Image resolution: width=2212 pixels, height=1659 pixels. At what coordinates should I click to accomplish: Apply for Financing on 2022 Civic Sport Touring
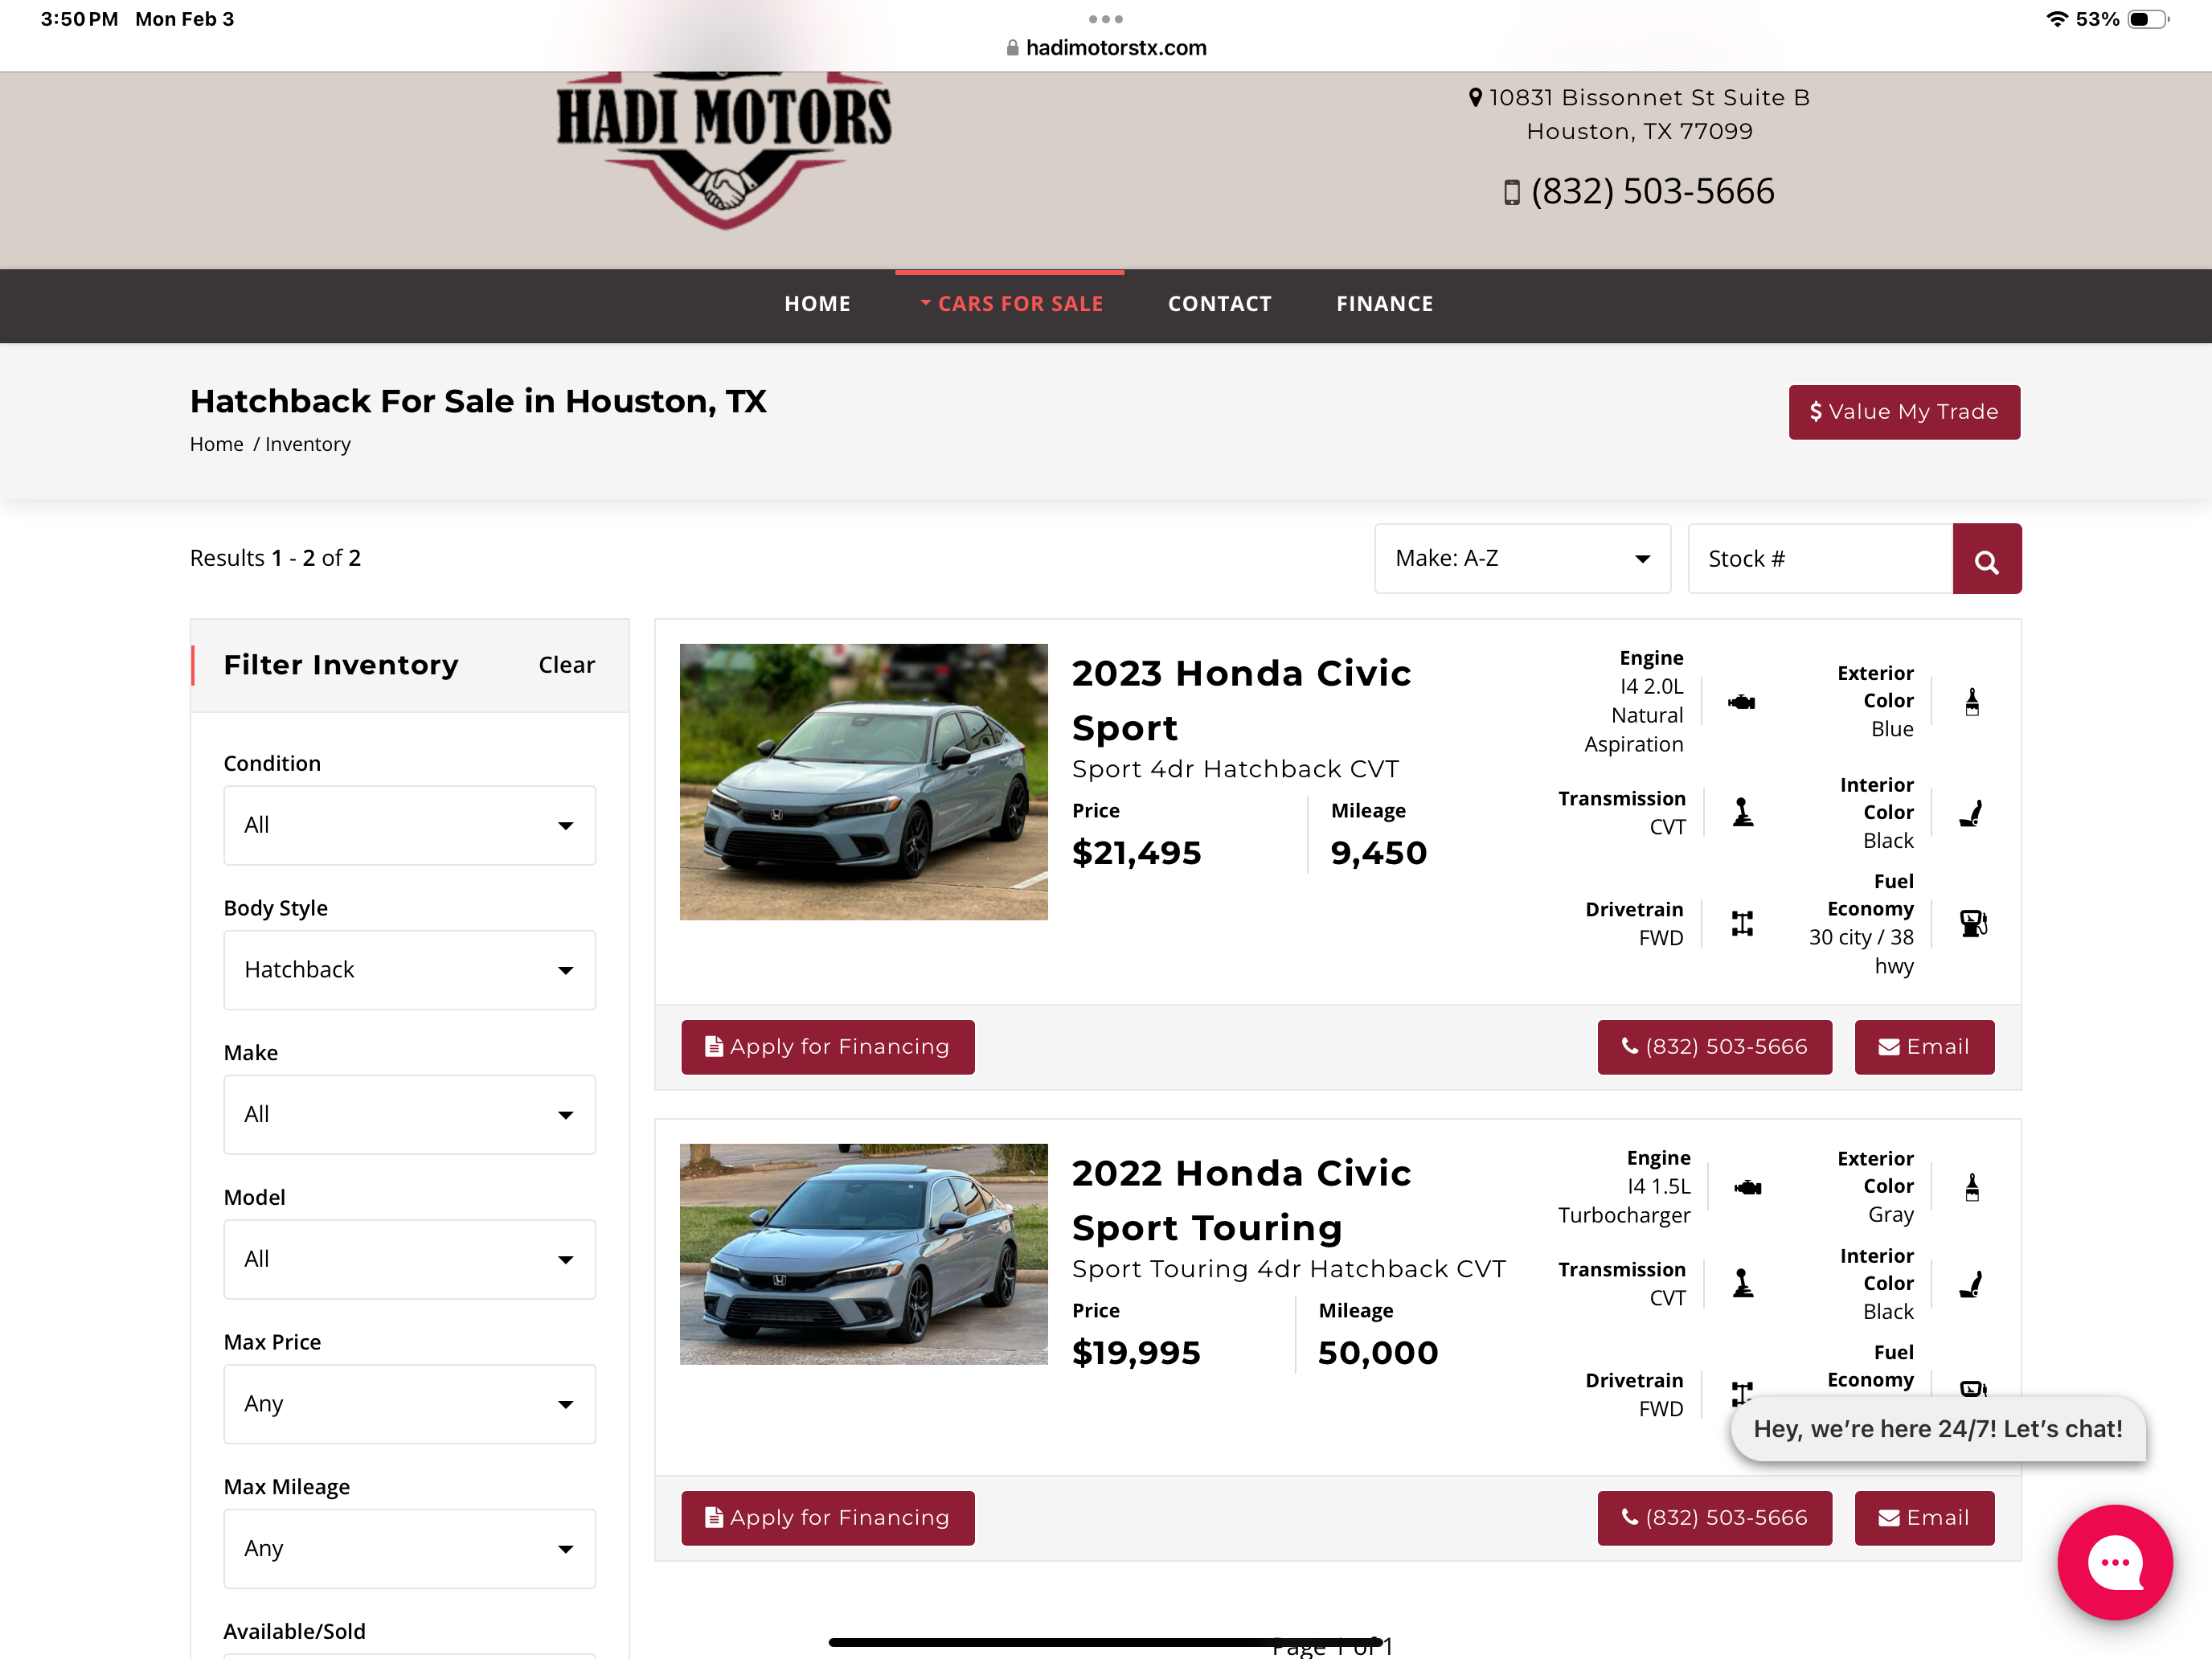[x=828, y=1518]
